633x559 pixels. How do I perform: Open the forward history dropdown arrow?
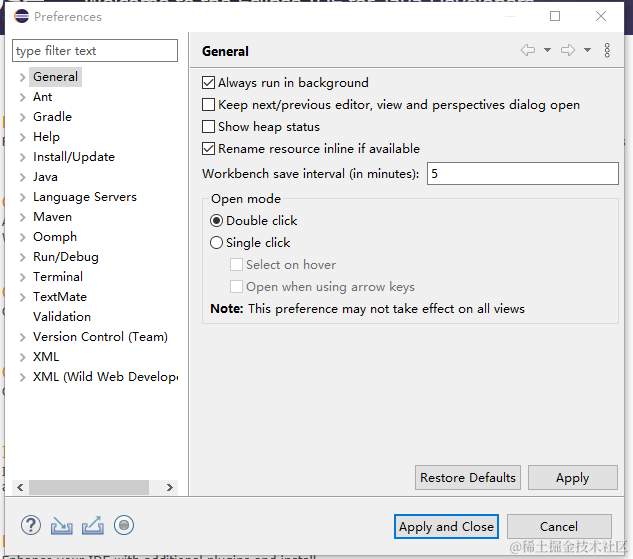pos(587,50)
